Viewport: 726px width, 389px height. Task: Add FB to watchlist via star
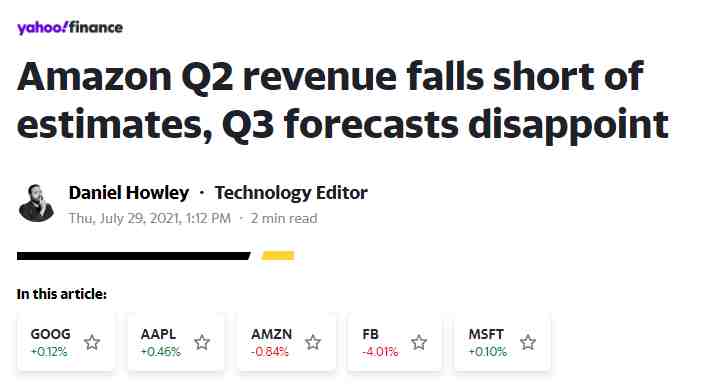[419, 343]
